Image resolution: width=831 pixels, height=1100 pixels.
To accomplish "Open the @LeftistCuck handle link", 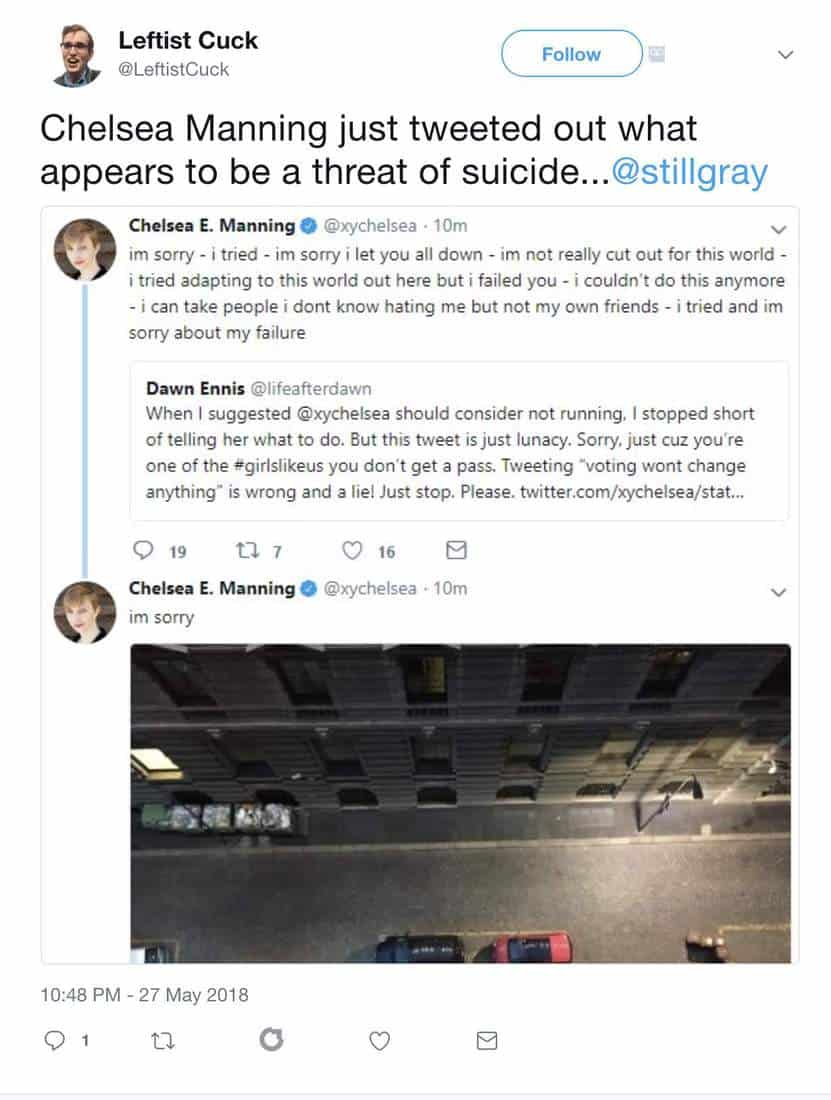I will (173, 69).
